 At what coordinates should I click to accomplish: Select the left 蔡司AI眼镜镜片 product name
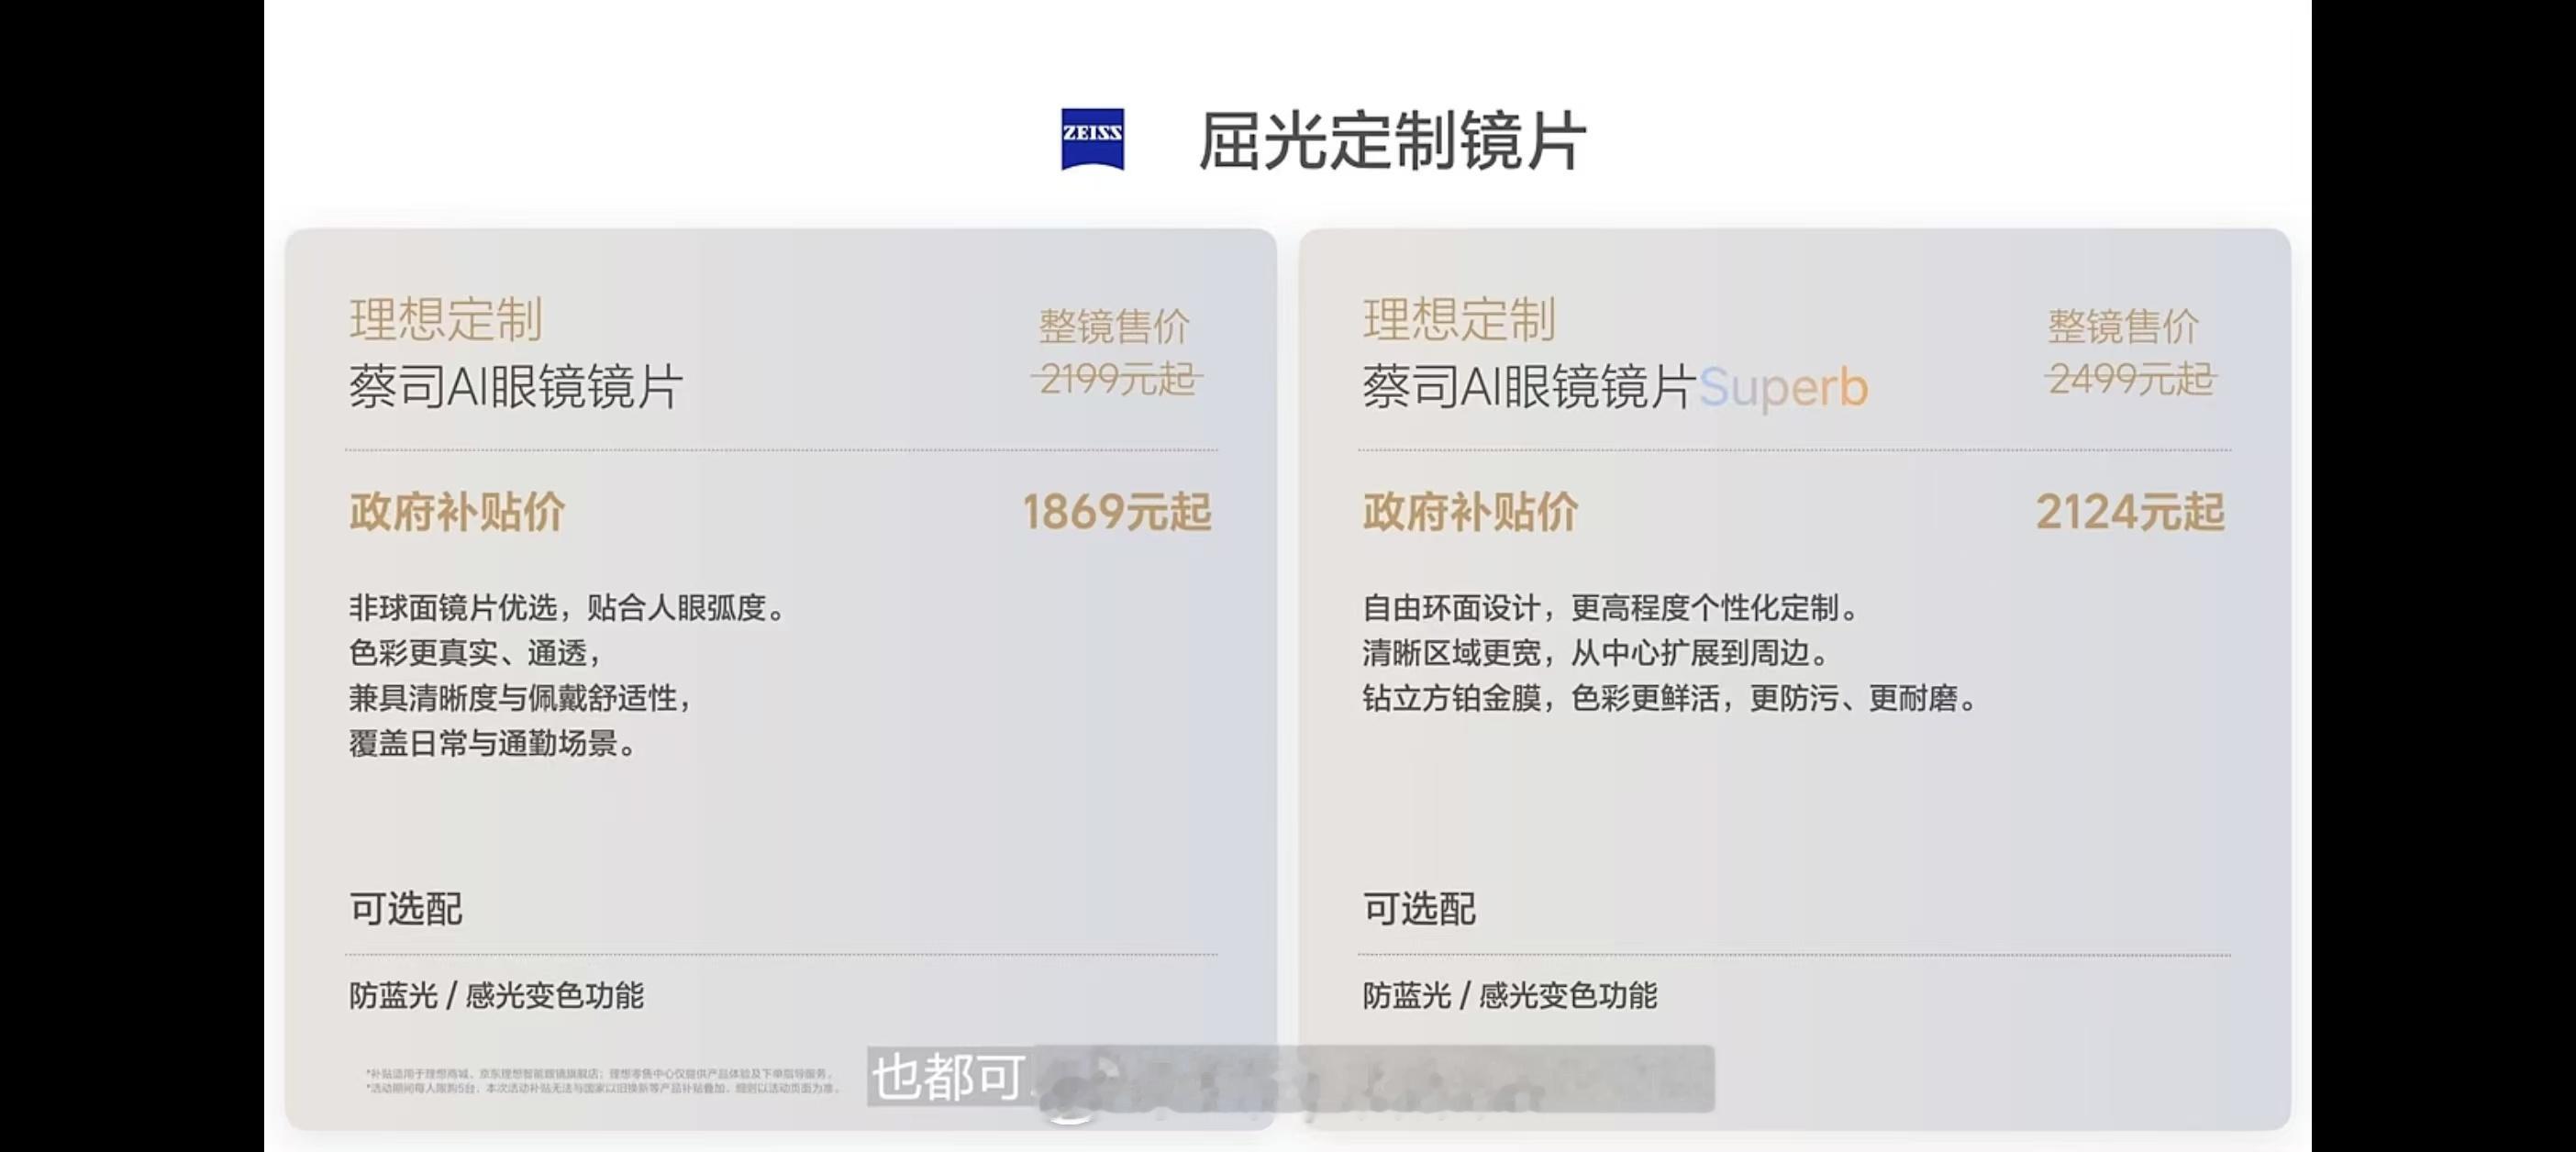[x=516, y=387]
